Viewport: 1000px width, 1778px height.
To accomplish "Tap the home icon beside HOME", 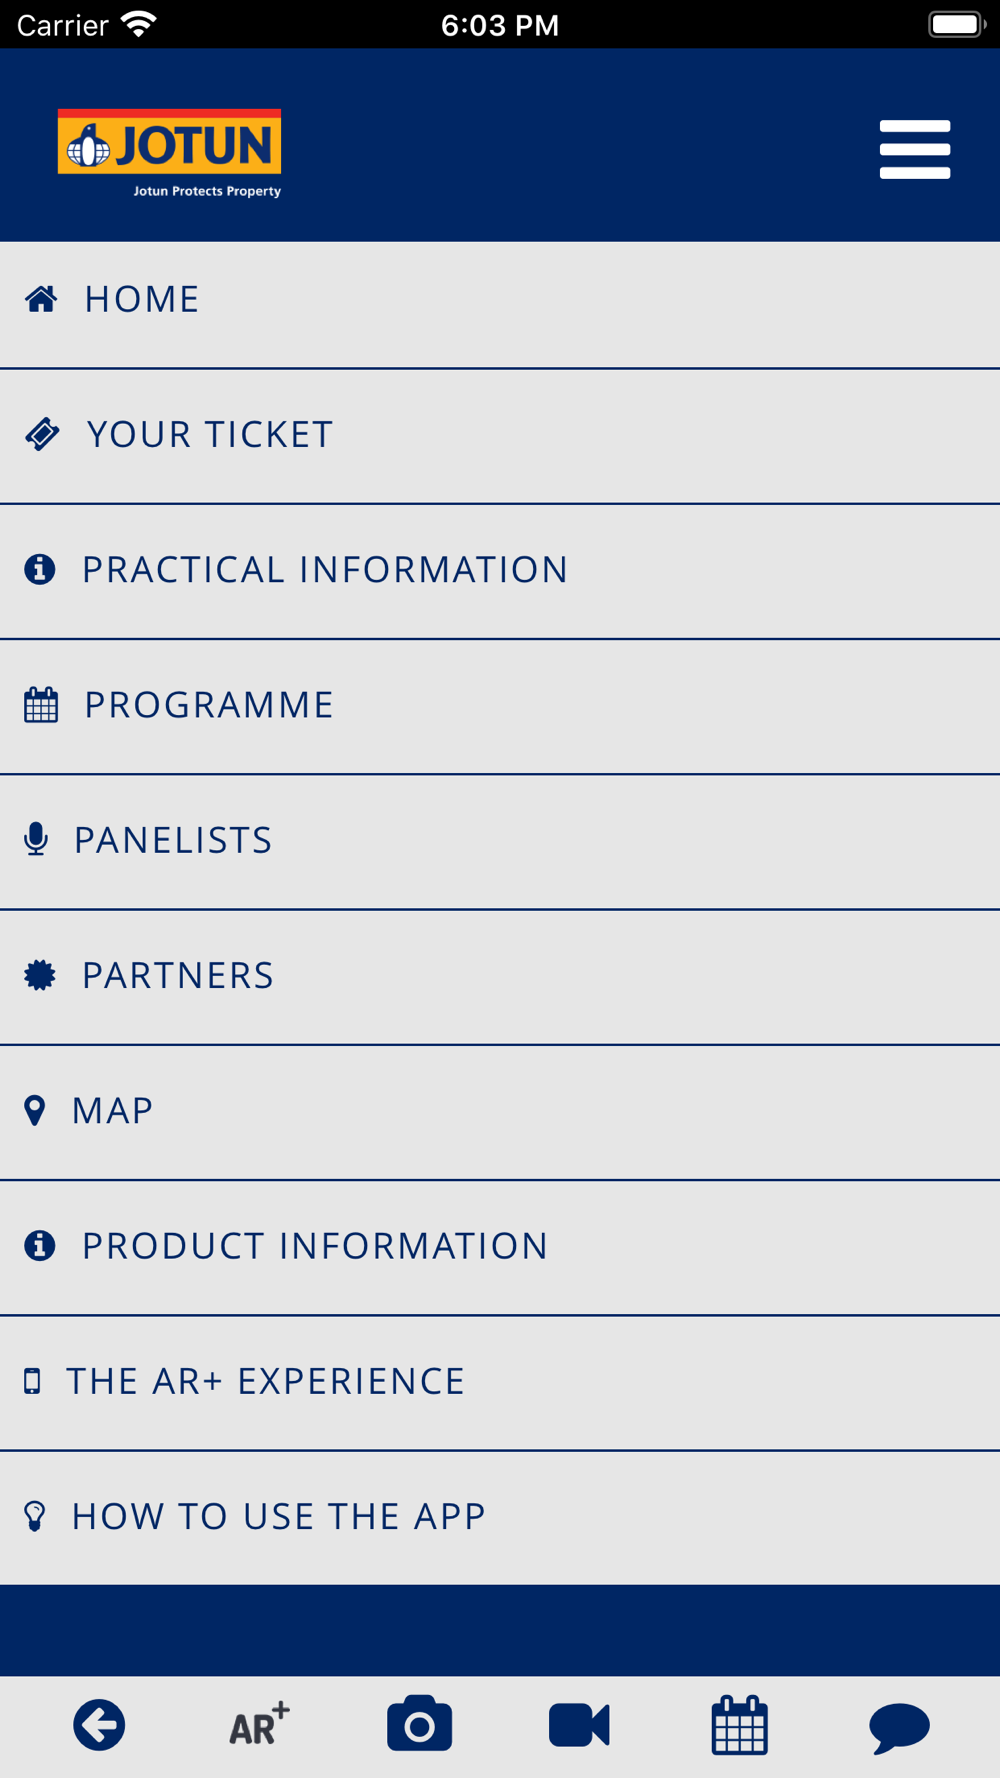I will [x=41, y=299].
